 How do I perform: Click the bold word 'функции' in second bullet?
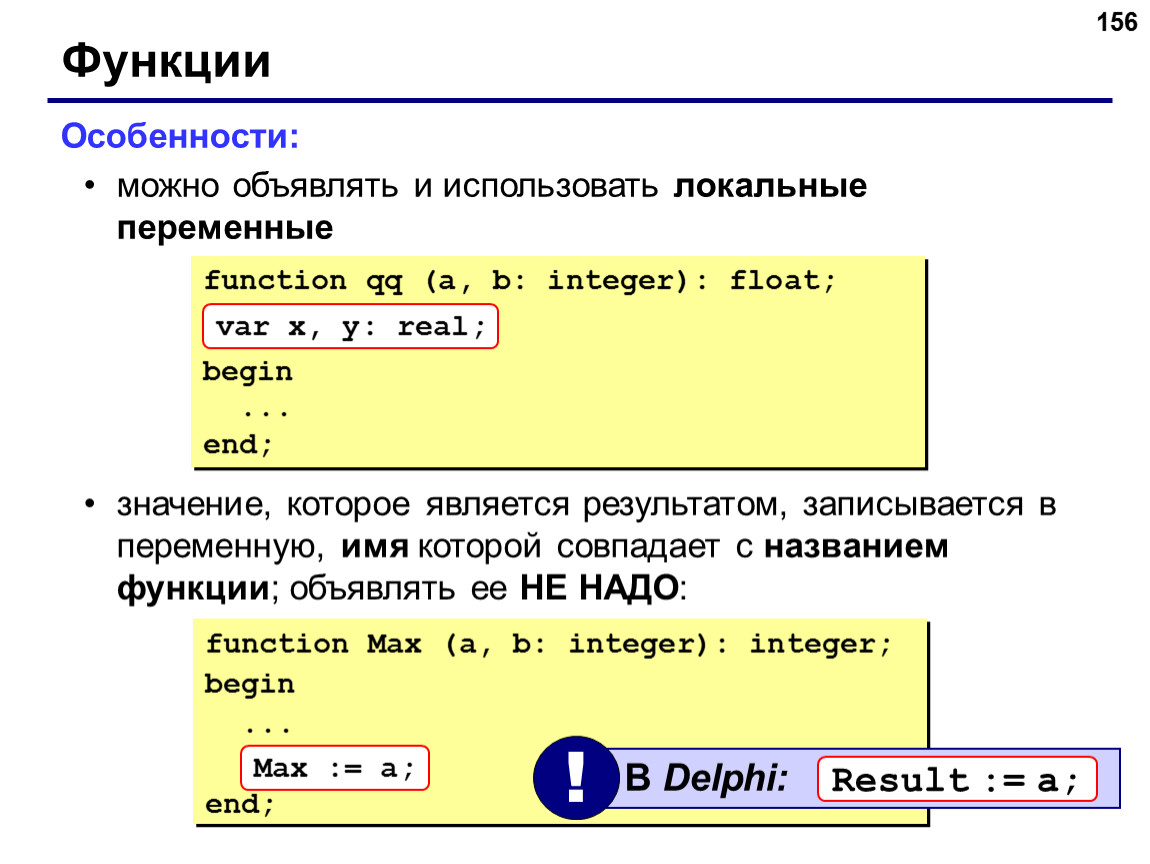pos(193,588)
